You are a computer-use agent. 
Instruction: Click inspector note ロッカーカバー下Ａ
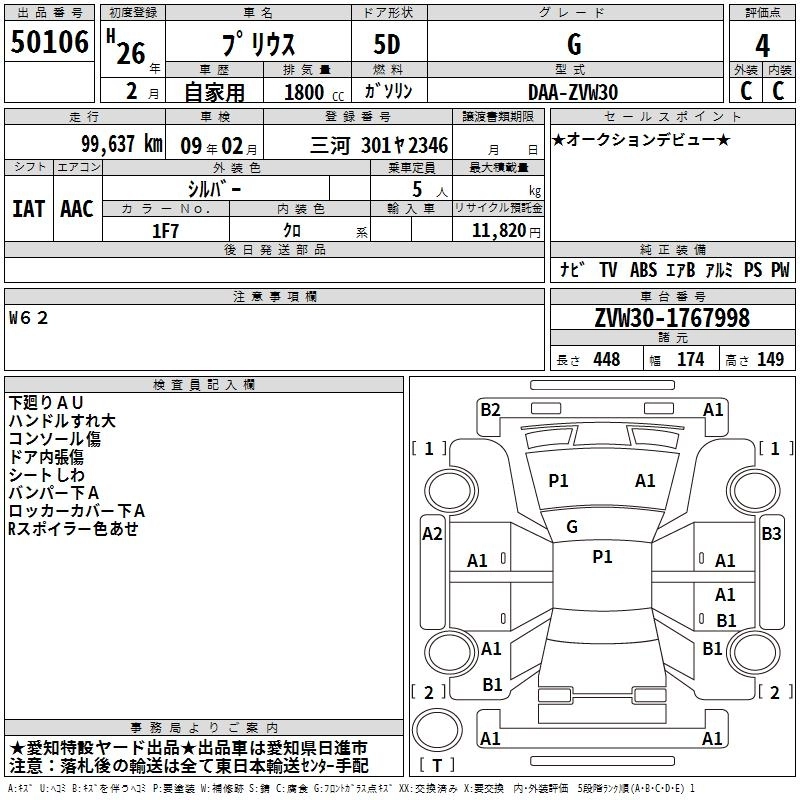pyautogui.click(x=77, y=511)
